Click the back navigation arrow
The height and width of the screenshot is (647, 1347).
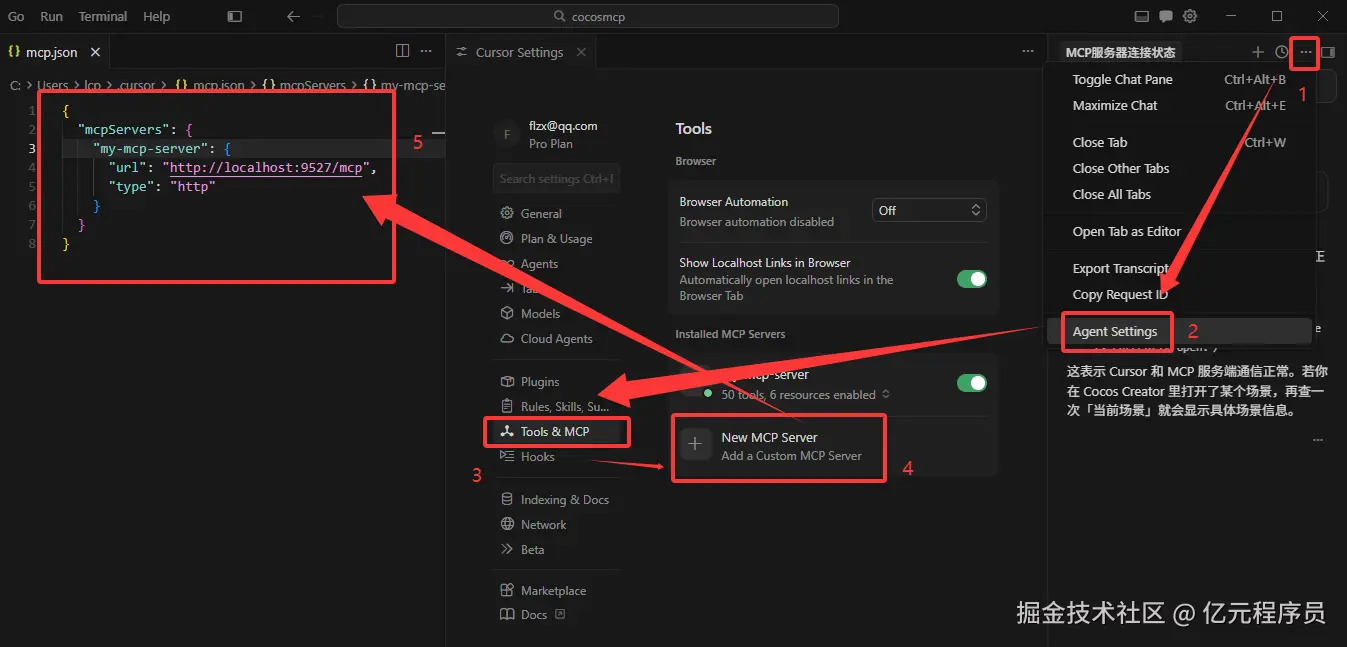[x=293, y=16]
